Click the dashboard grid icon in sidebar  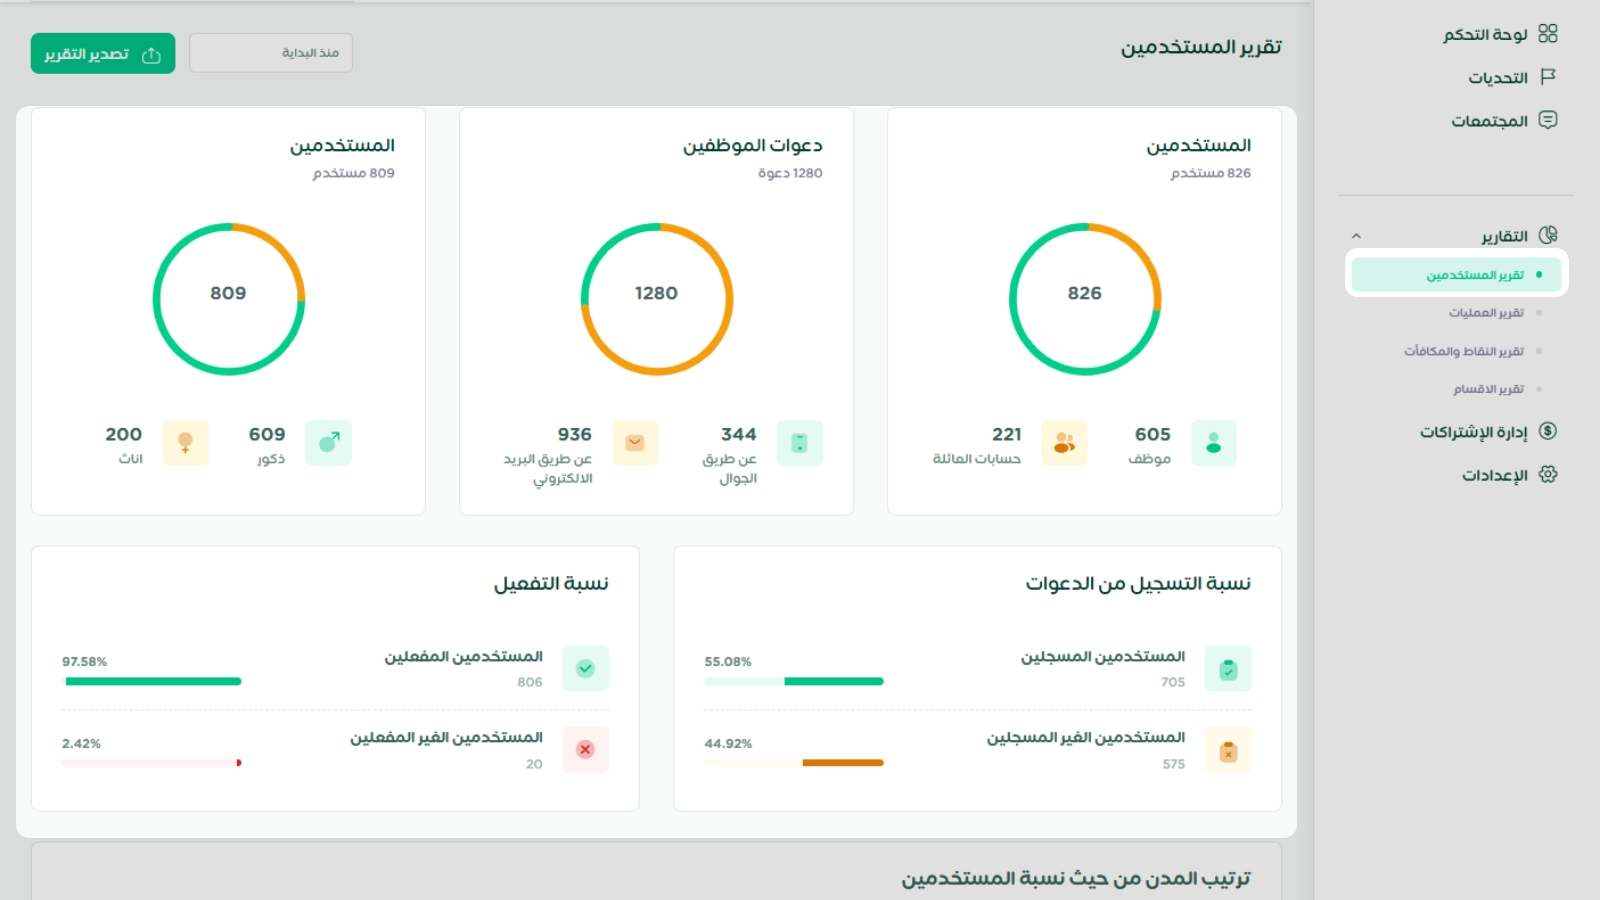point(1548,34)
